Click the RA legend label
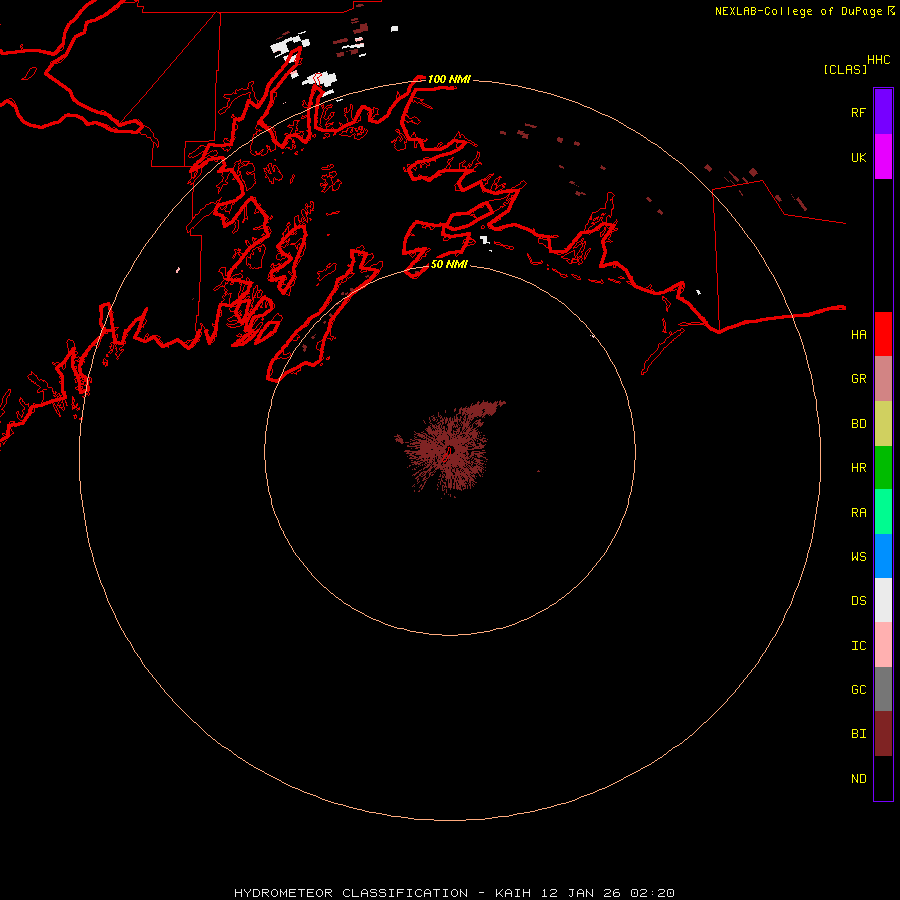This screenshot has width=900, height=900. (858, 513)
